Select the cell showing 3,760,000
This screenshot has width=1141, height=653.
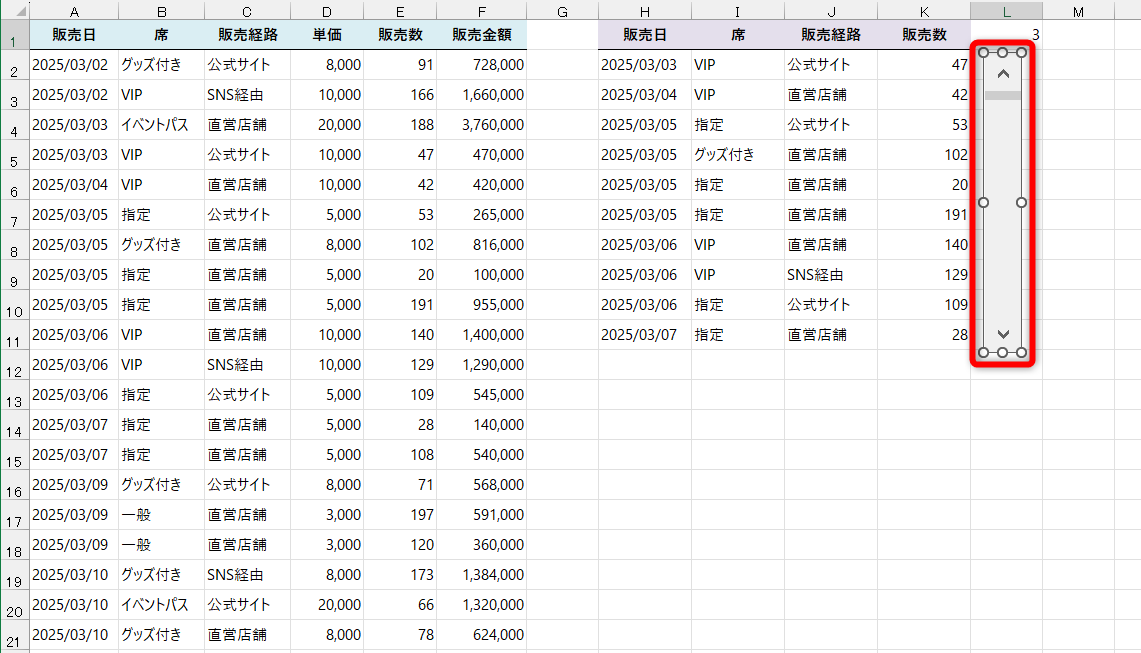481,124
